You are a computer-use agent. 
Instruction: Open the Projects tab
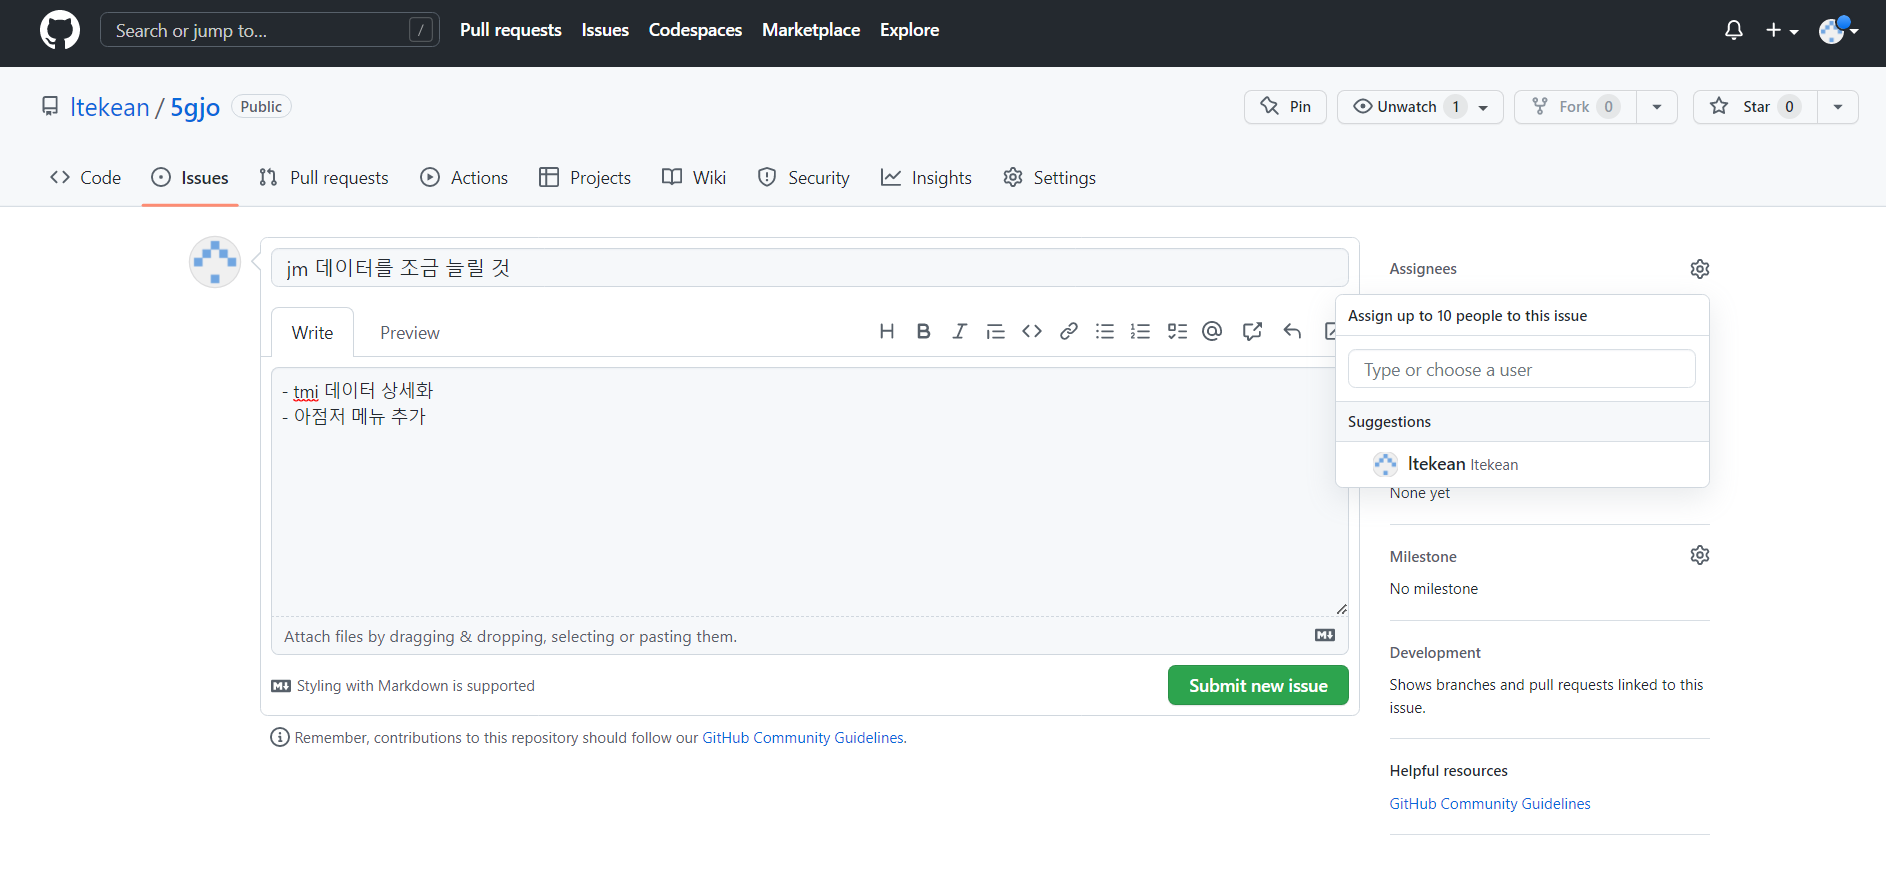tap(585, 177)
